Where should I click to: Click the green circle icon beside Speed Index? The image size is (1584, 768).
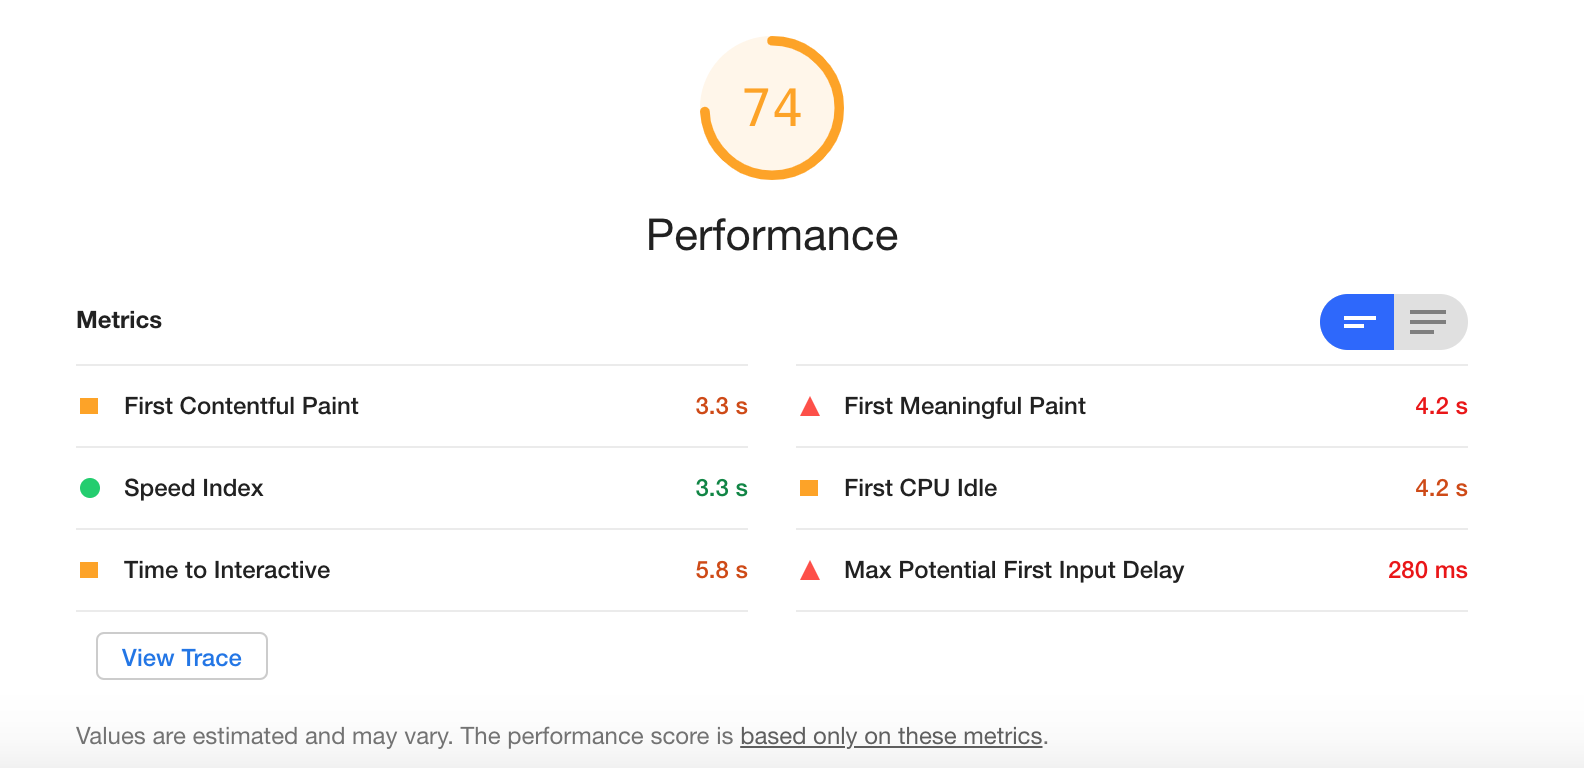(89, 488)
